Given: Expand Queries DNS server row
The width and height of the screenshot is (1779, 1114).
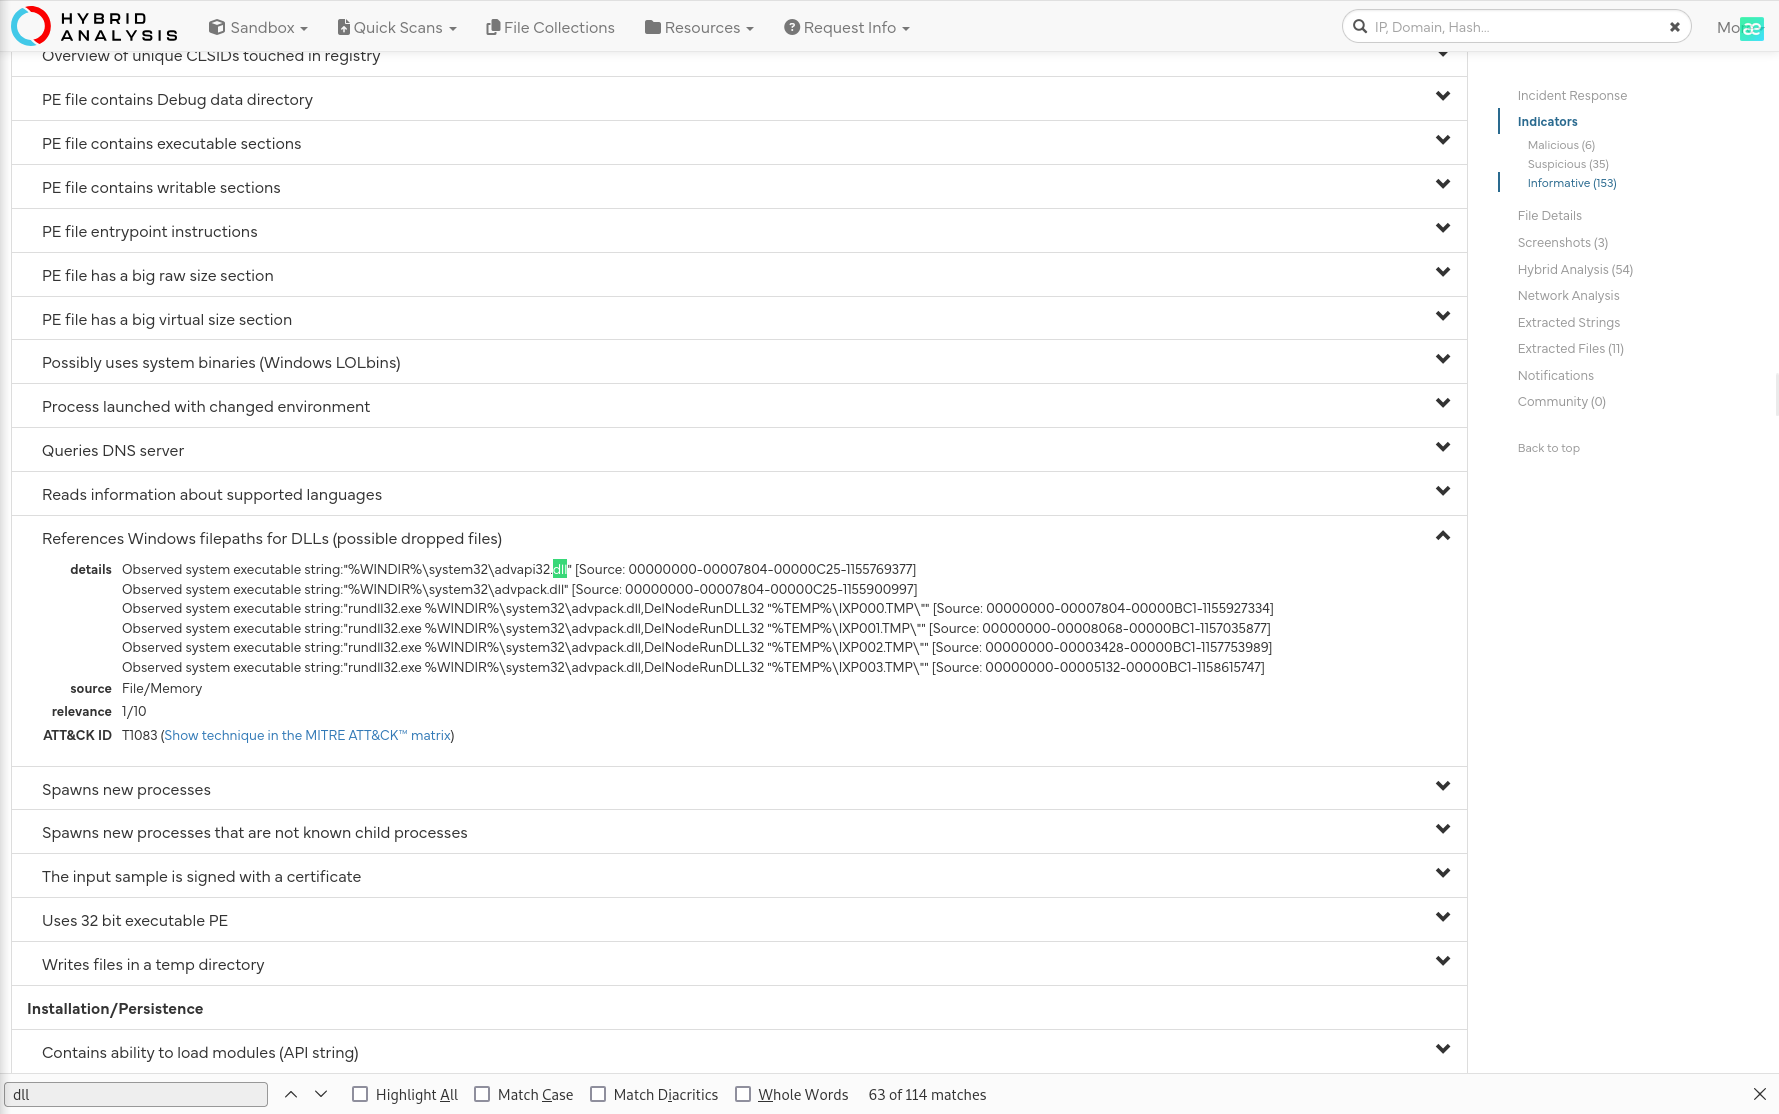Looking at the screenshot, I should tap(739, 450).
